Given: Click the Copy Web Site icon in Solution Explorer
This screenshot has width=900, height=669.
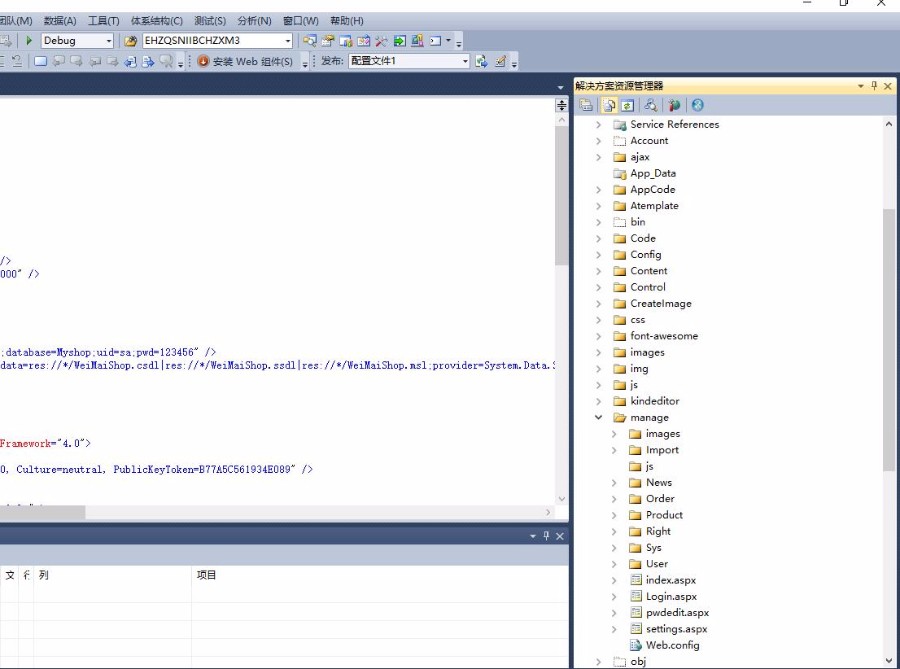Looking at the screenshot, I should click(674, 105).
